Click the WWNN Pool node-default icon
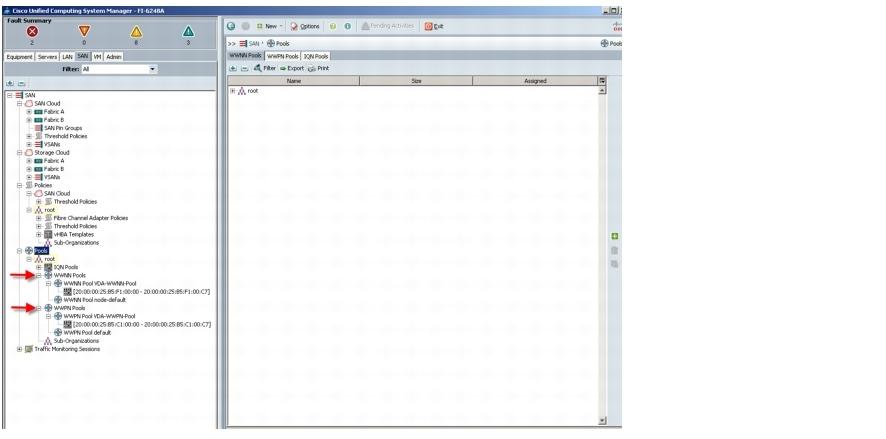This screenshot has width=886, height=439. (58, 300)
